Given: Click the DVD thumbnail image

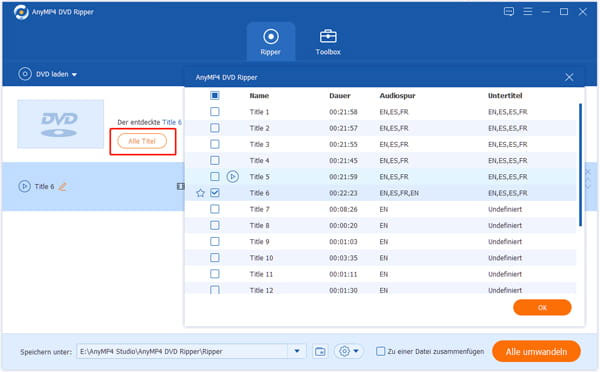Looking at the screenshot, I should tap(60, 124).
